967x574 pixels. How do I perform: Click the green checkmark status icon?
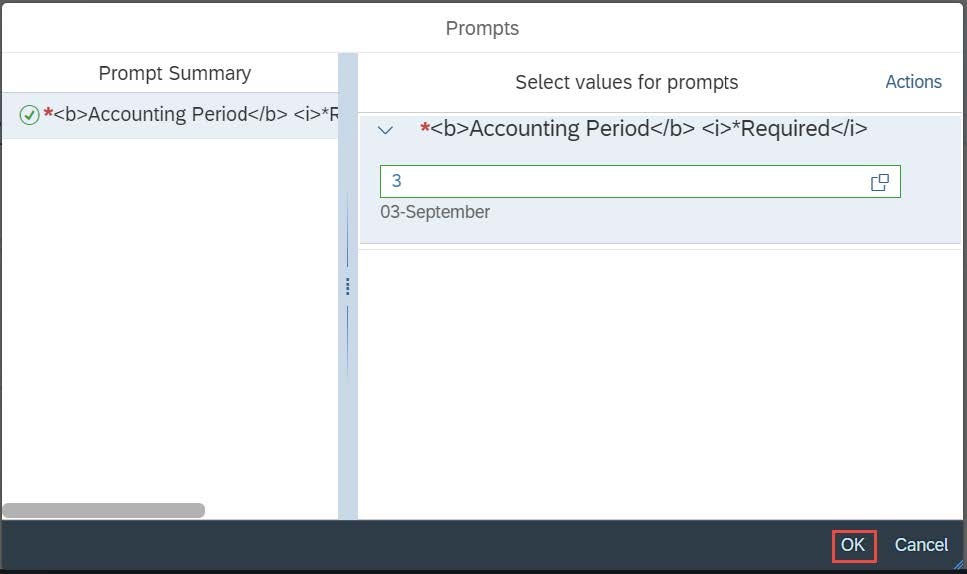point(29,115)
